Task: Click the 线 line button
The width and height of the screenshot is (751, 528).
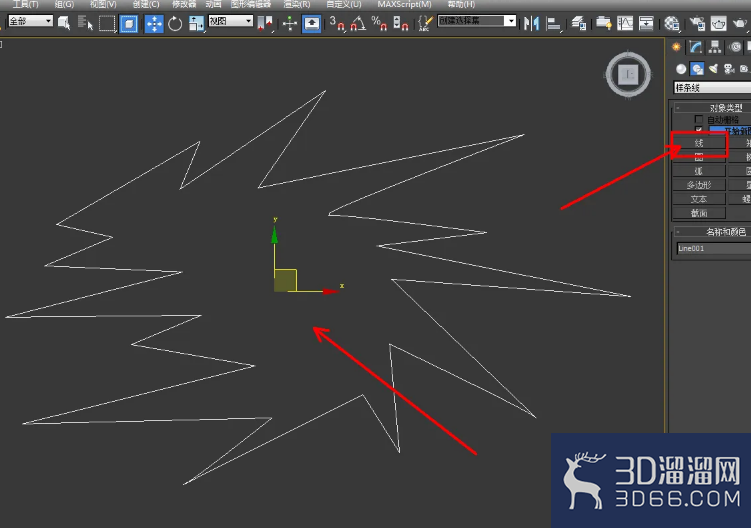Action: [x=699, y=143]
